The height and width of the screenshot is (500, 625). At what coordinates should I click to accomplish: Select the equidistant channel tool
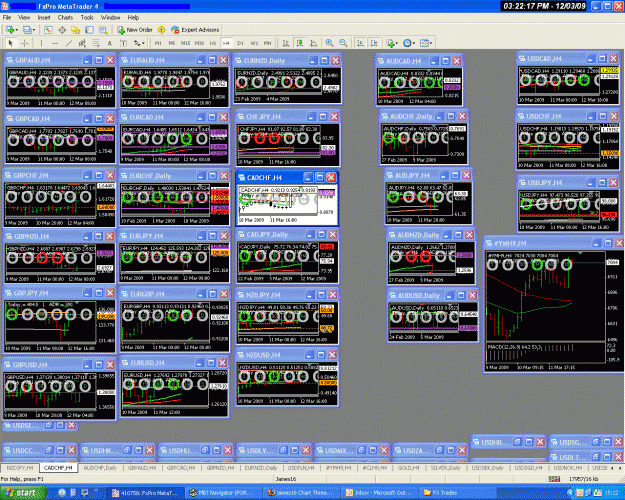point(82,43)
